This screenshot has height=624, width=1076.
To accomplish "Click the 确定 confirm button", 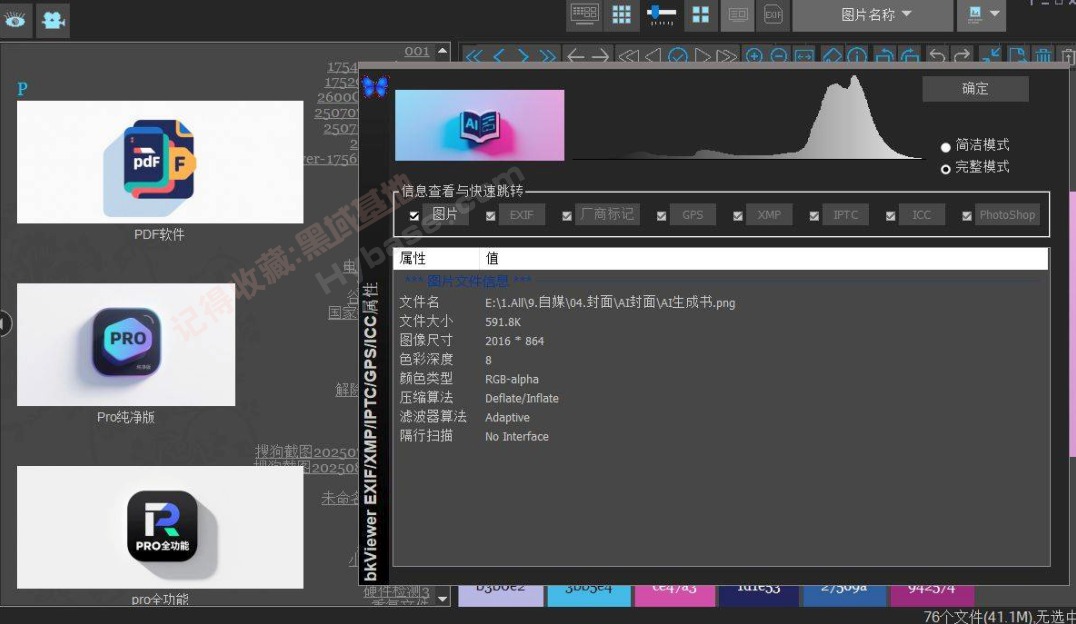I will 974,88.
